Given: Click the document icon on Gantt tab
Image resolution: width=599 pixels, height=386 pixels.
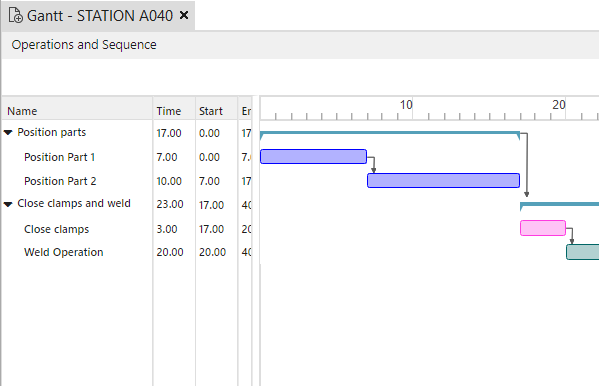Looking at the screenshot, I should coord(15,16).
